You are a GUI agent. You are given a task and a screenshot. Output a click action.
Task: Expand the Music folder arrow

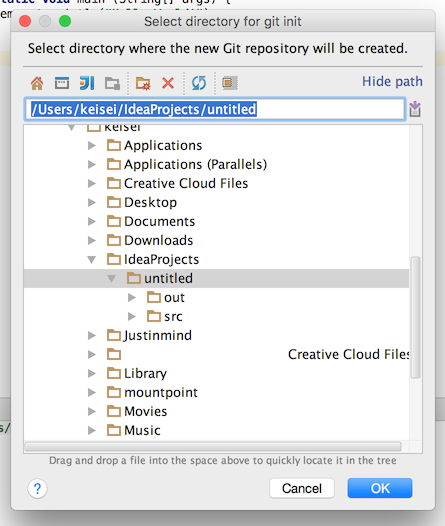click(92, 431)
